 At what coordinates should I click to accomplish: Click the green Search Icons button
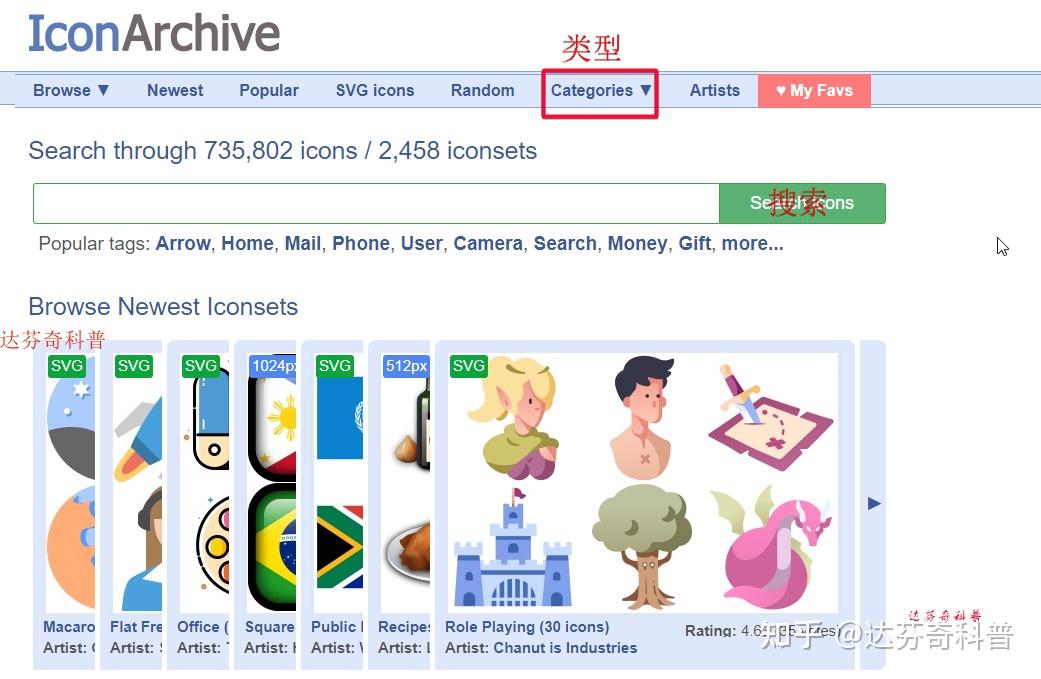point(802,203)
